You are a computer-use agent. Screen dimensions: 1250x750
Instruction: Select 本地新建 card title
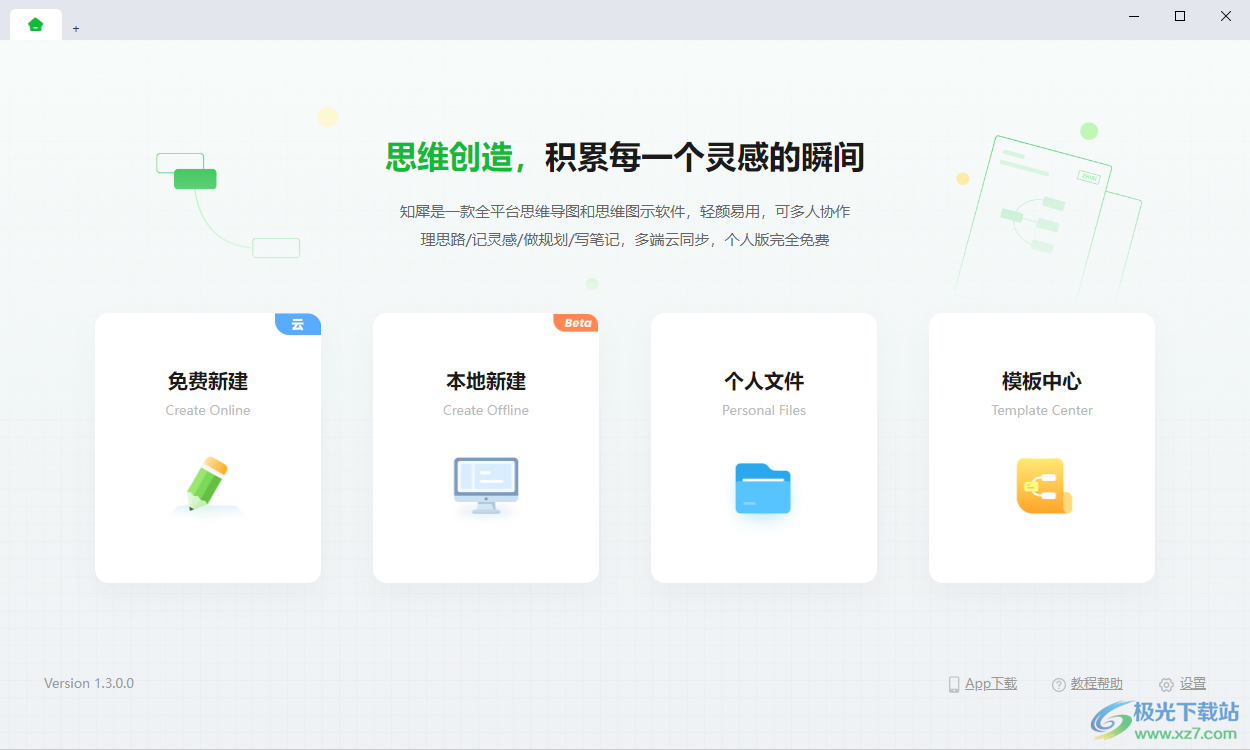tap(486, 381)
